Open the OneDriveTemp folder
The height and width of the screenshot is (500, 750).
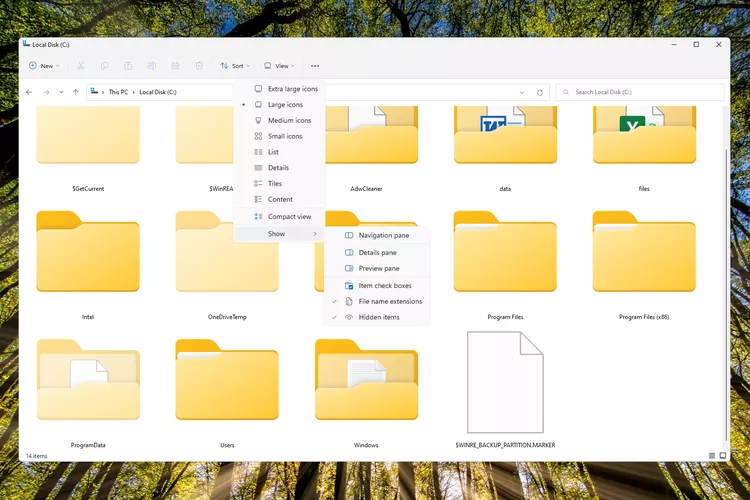(227, 265)
